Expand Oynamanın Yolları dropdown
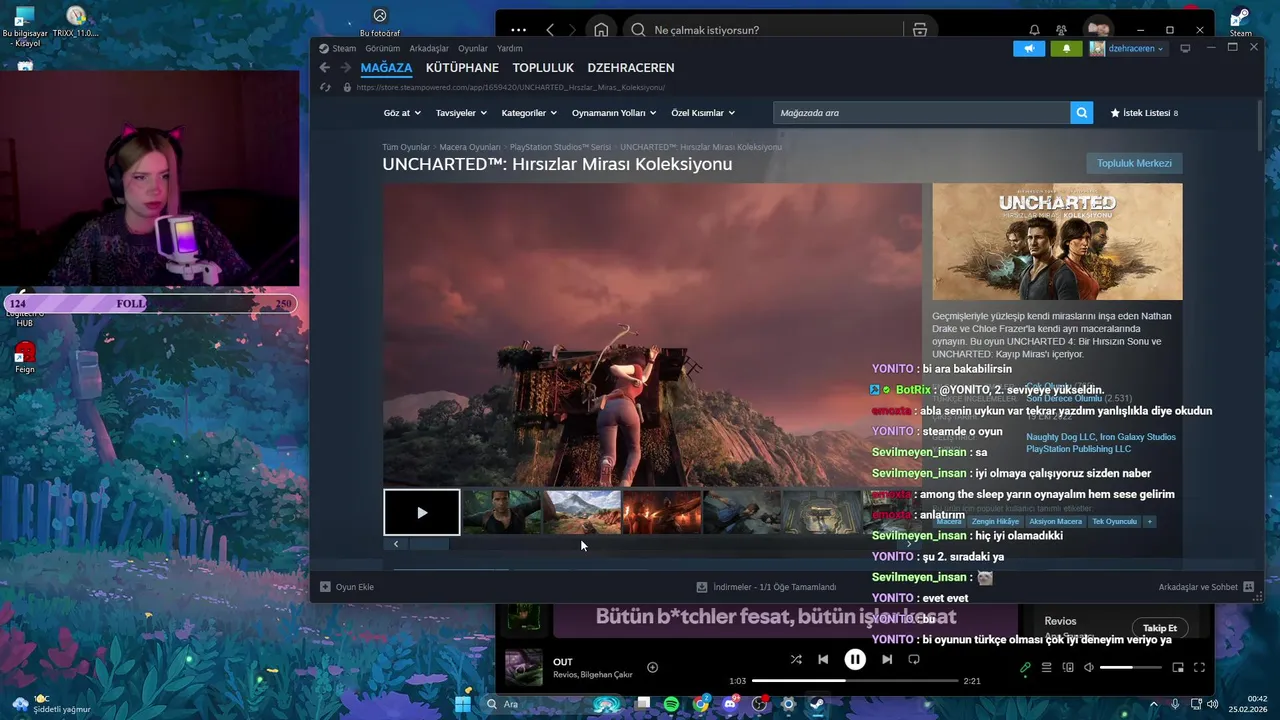 pos(614,113)
